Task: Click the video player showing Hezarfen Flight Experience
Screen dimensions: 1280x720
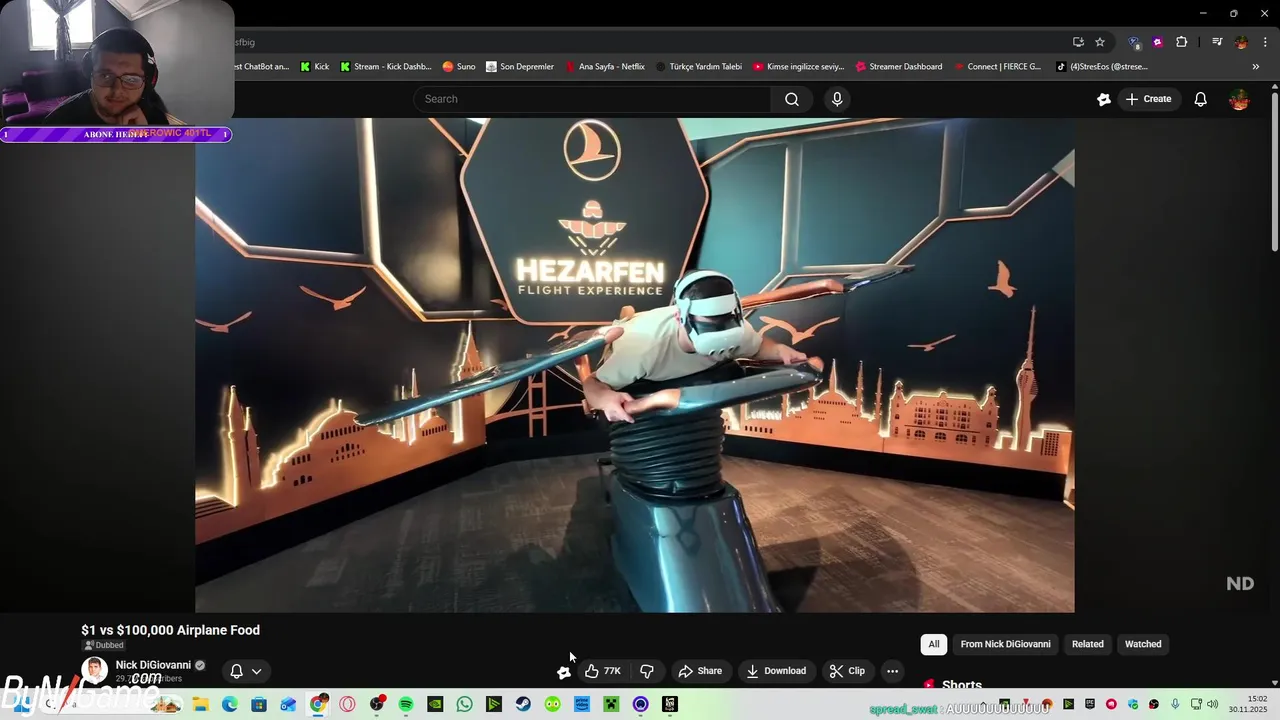Action: [x=635, y=365]
